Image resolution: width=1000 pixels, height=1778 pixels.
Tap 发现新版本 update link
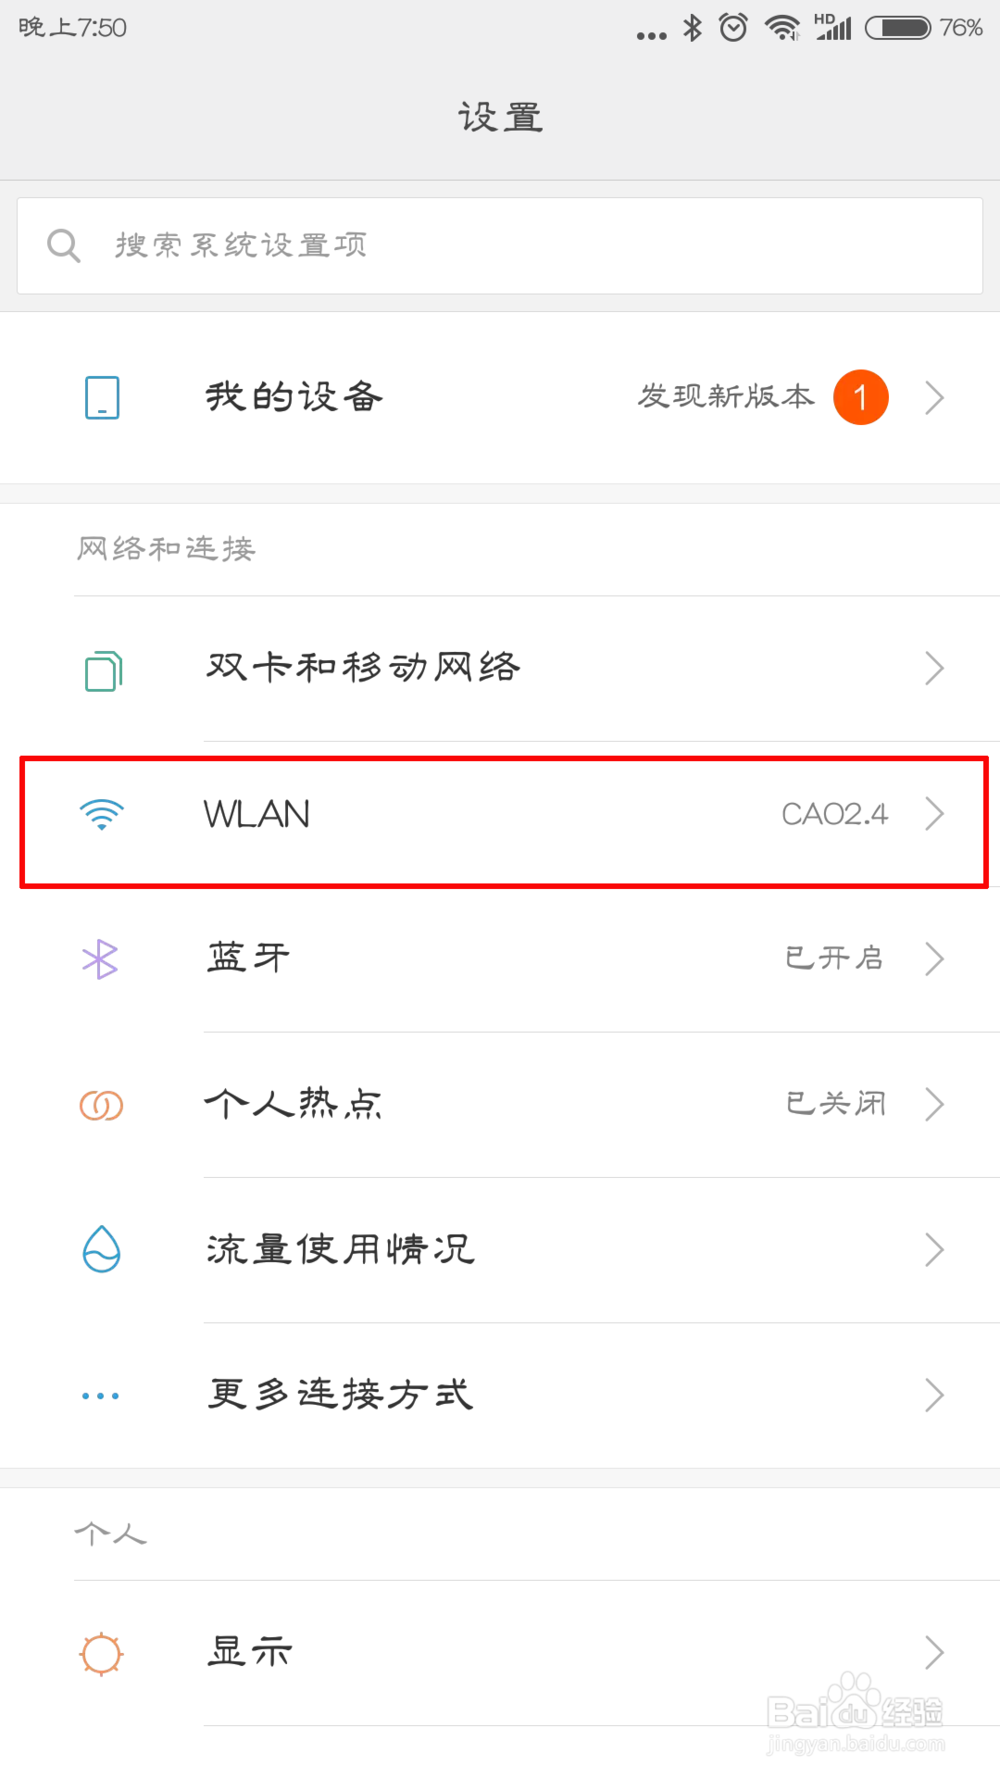pos(726,397)
